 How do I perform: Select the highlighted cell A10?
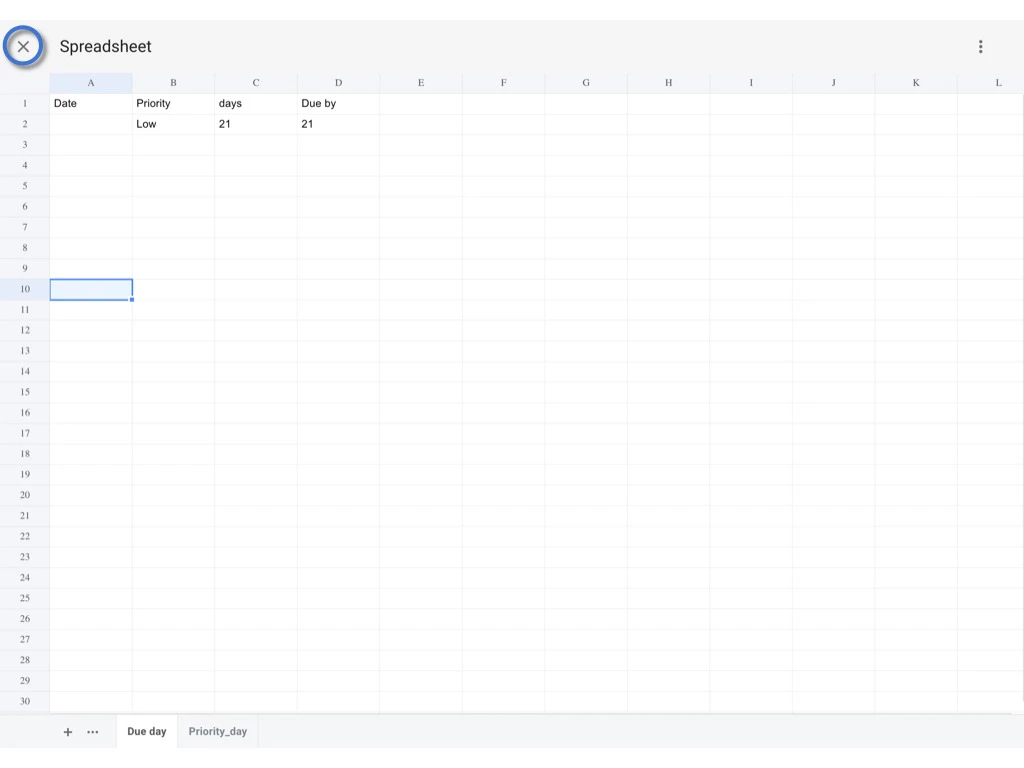coord(91,289)
